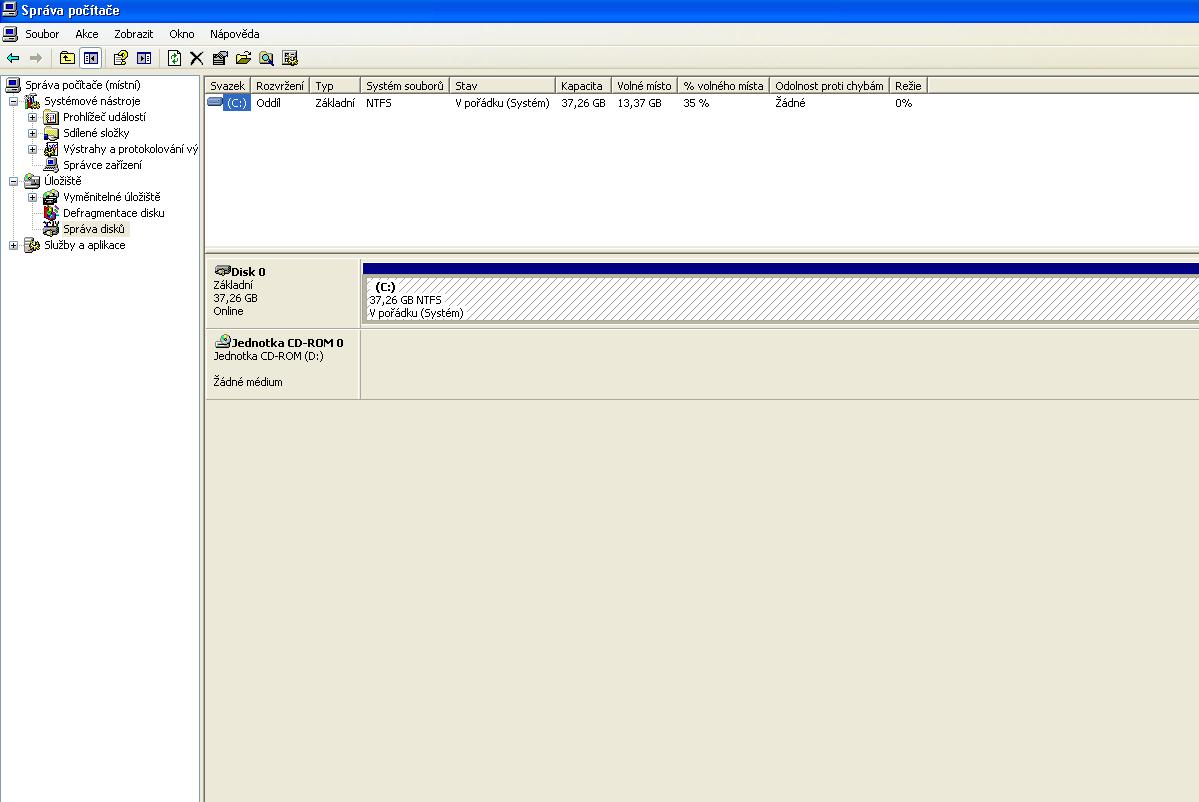Select Správa disků in tree

tap(94, 229)
